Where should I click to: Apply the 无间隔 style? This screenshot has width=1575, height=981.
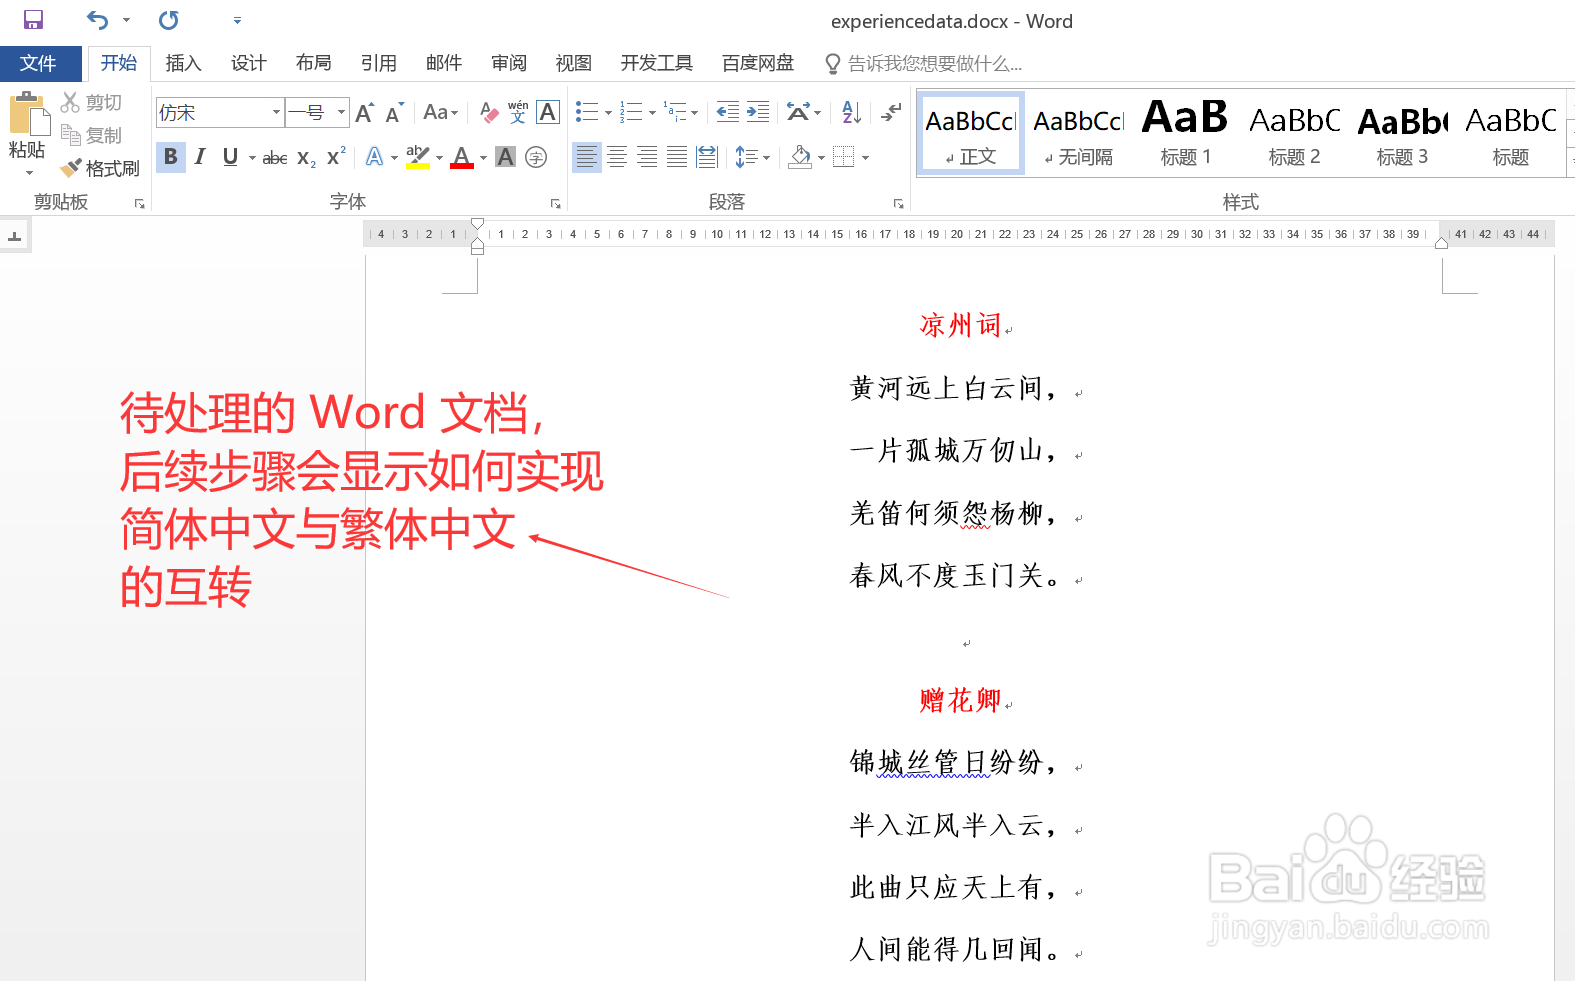point(1079,134)
